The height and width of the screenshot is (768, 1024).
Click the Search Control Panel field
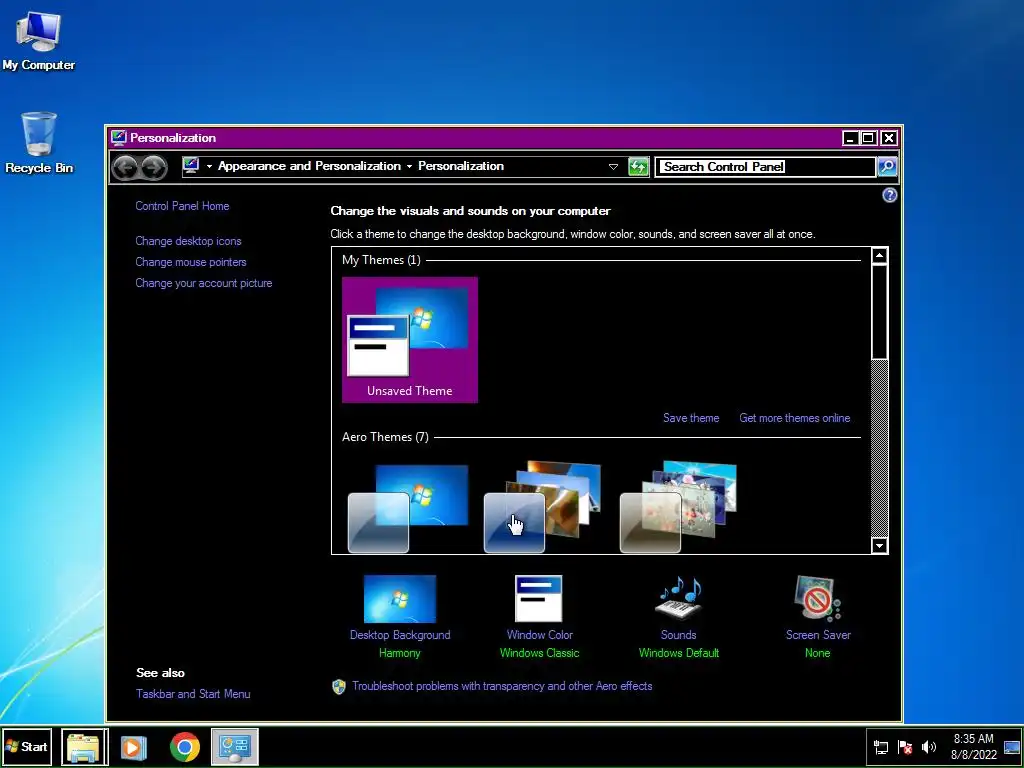pos(765,167)
